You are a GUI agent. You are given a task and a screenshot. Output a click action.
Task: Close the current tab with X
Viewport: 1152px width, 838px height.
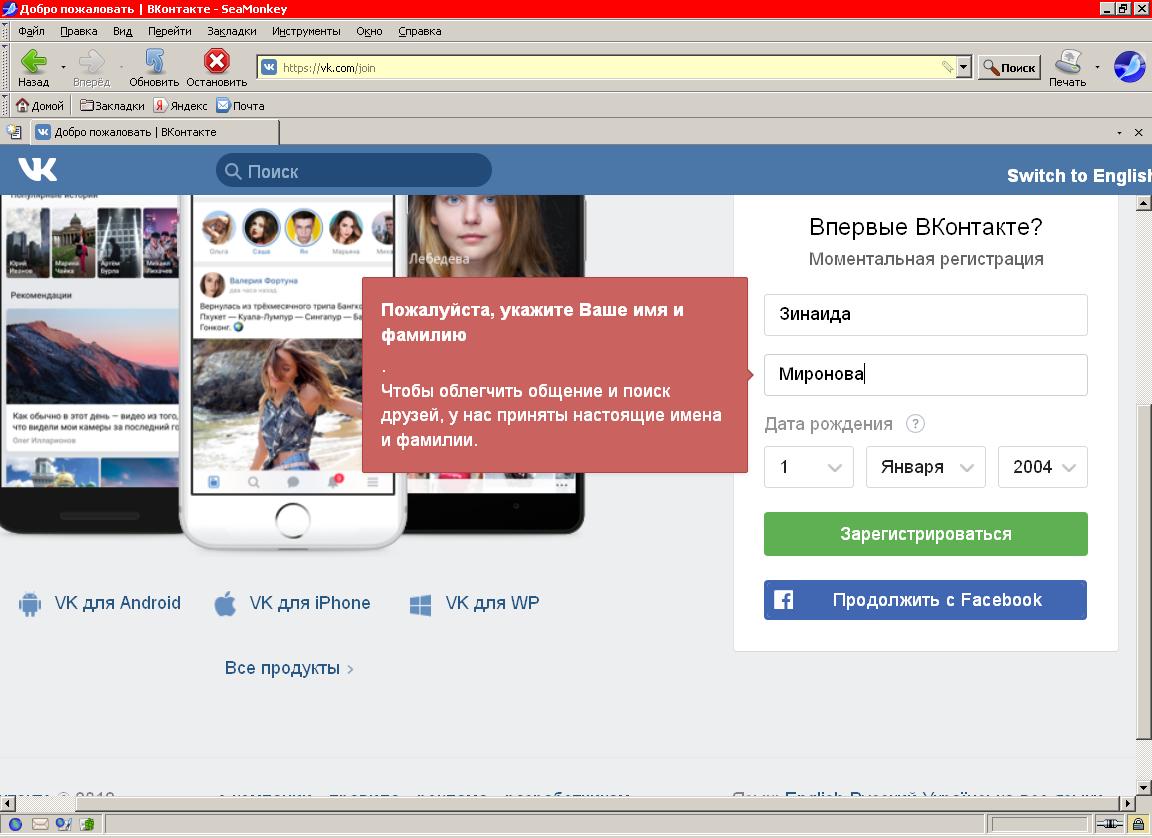pos(1138,132)
